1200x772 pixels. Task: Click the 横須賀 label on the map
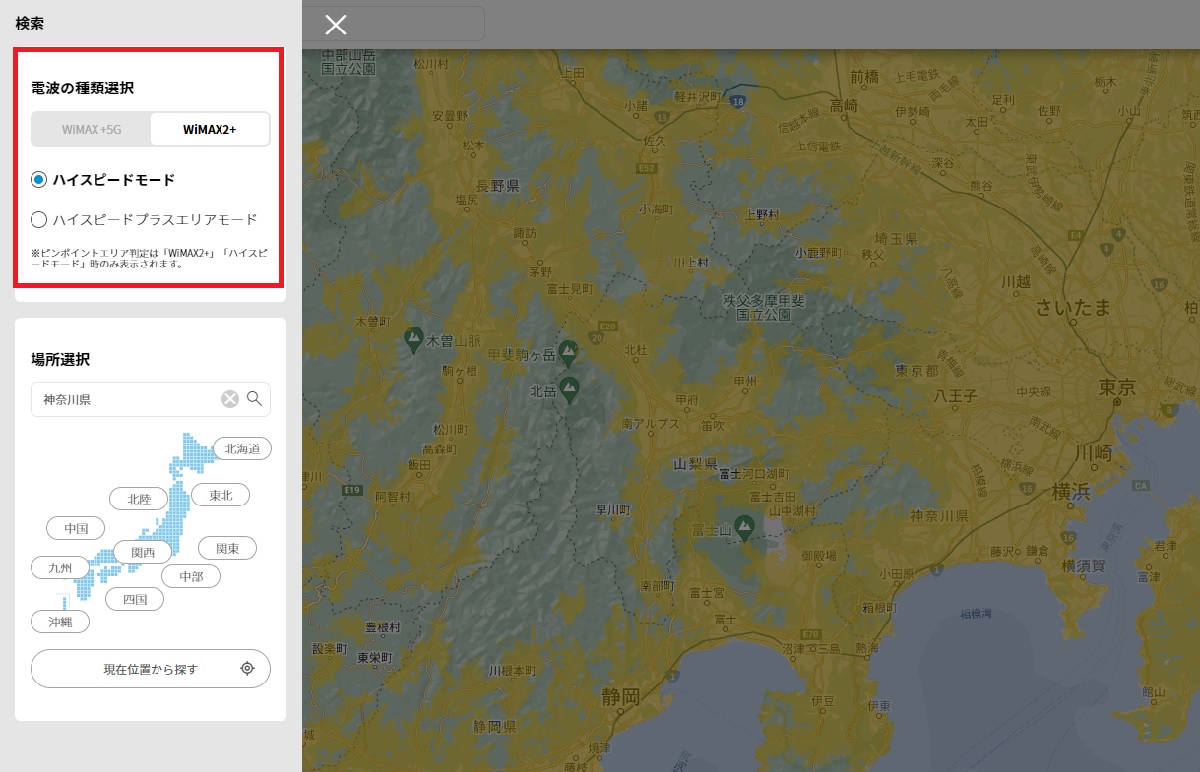pos(1083,565)
